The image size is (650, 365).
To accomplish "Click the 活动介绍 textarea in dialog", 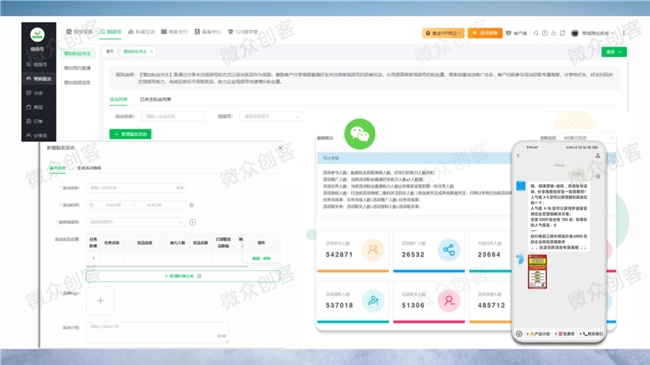I will click(157, 332).
